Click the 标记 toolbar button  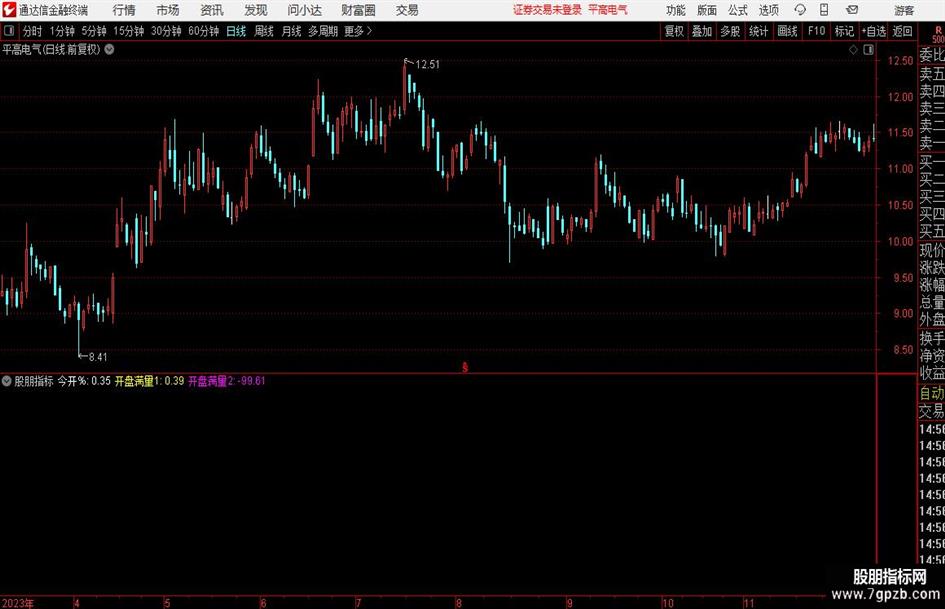(844, 31)
